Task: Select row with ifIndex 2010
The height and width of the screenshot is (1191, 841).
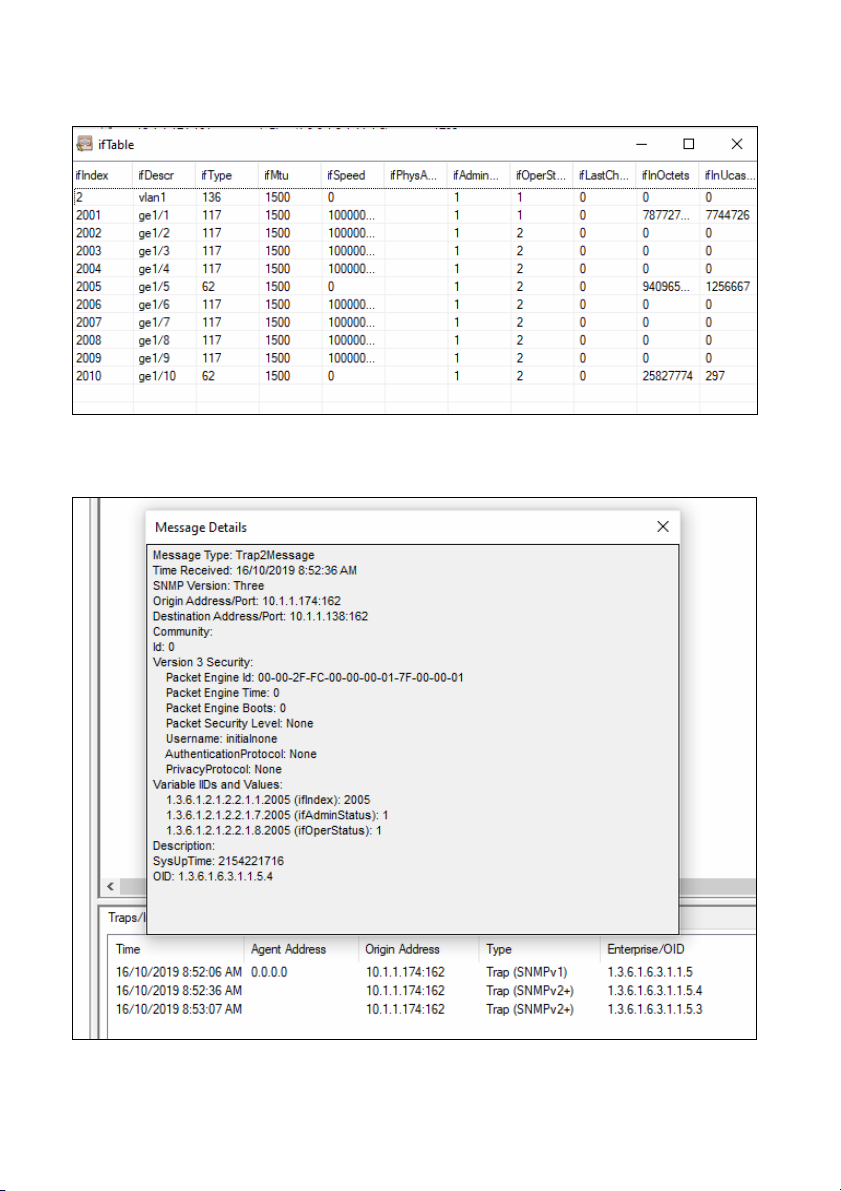Action: tap(415, 376)
